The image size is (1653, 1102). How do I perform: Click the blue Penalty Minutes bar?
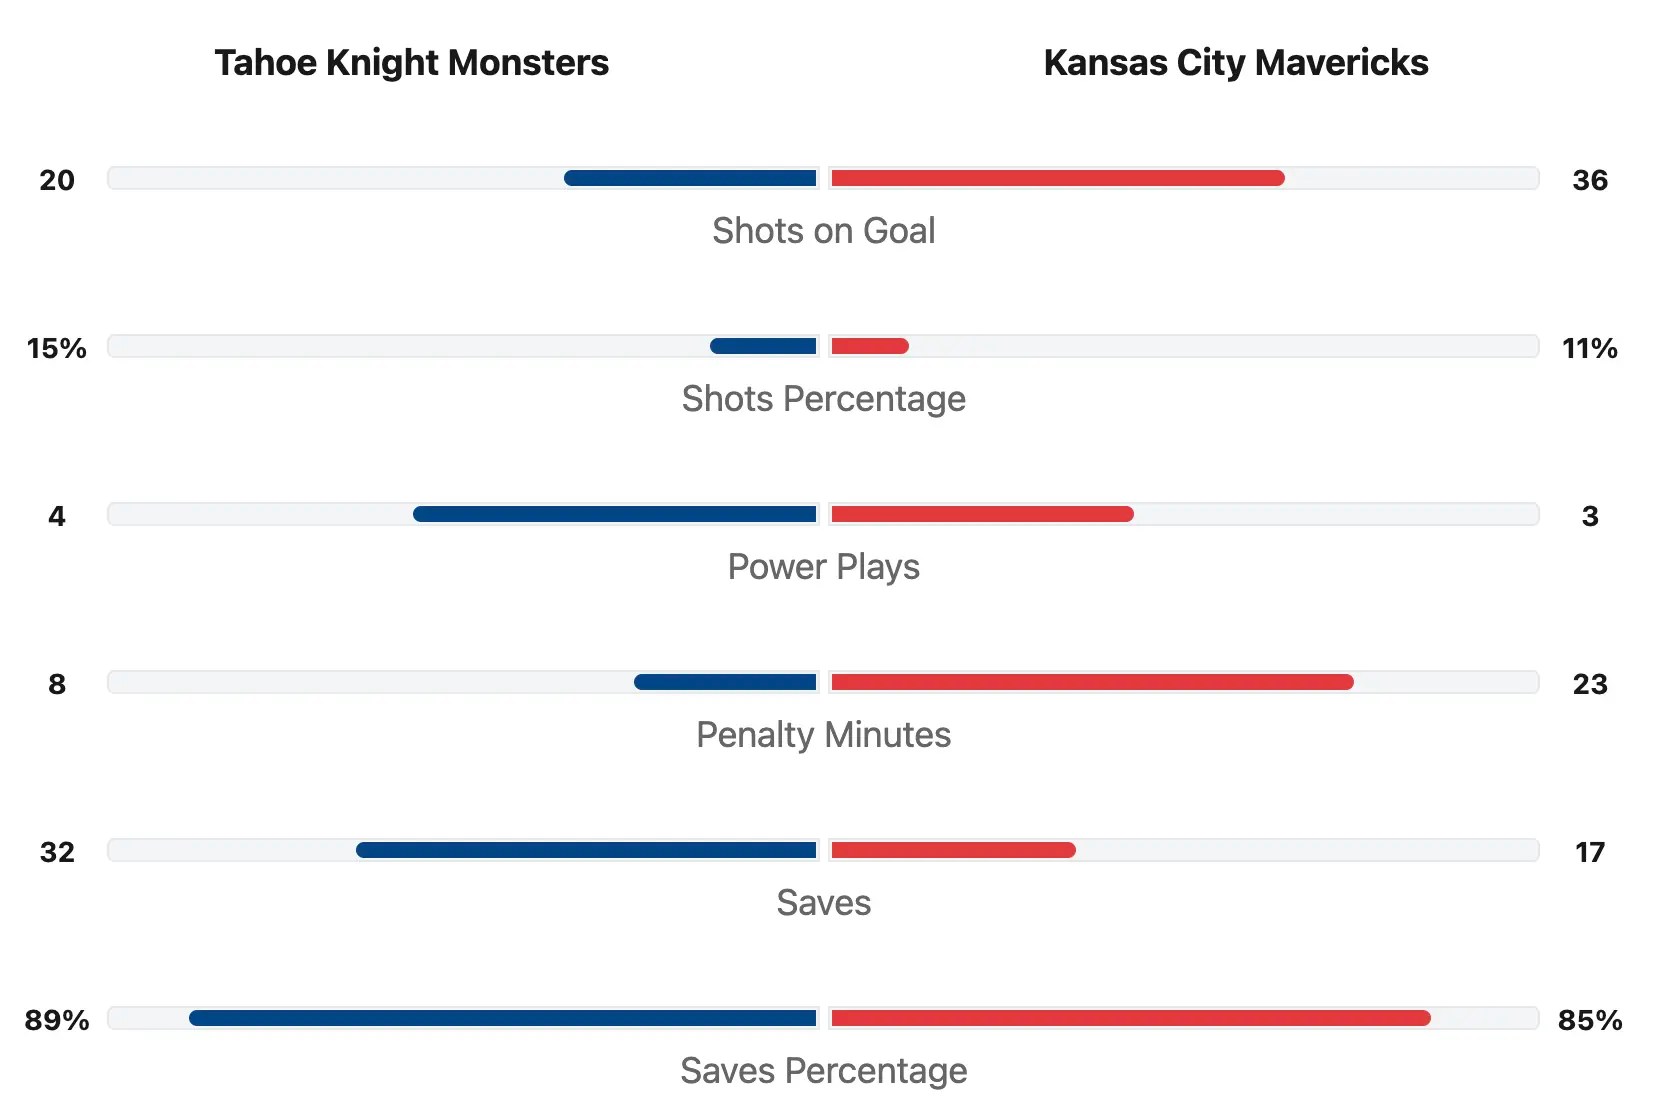(x=725, y=683)
